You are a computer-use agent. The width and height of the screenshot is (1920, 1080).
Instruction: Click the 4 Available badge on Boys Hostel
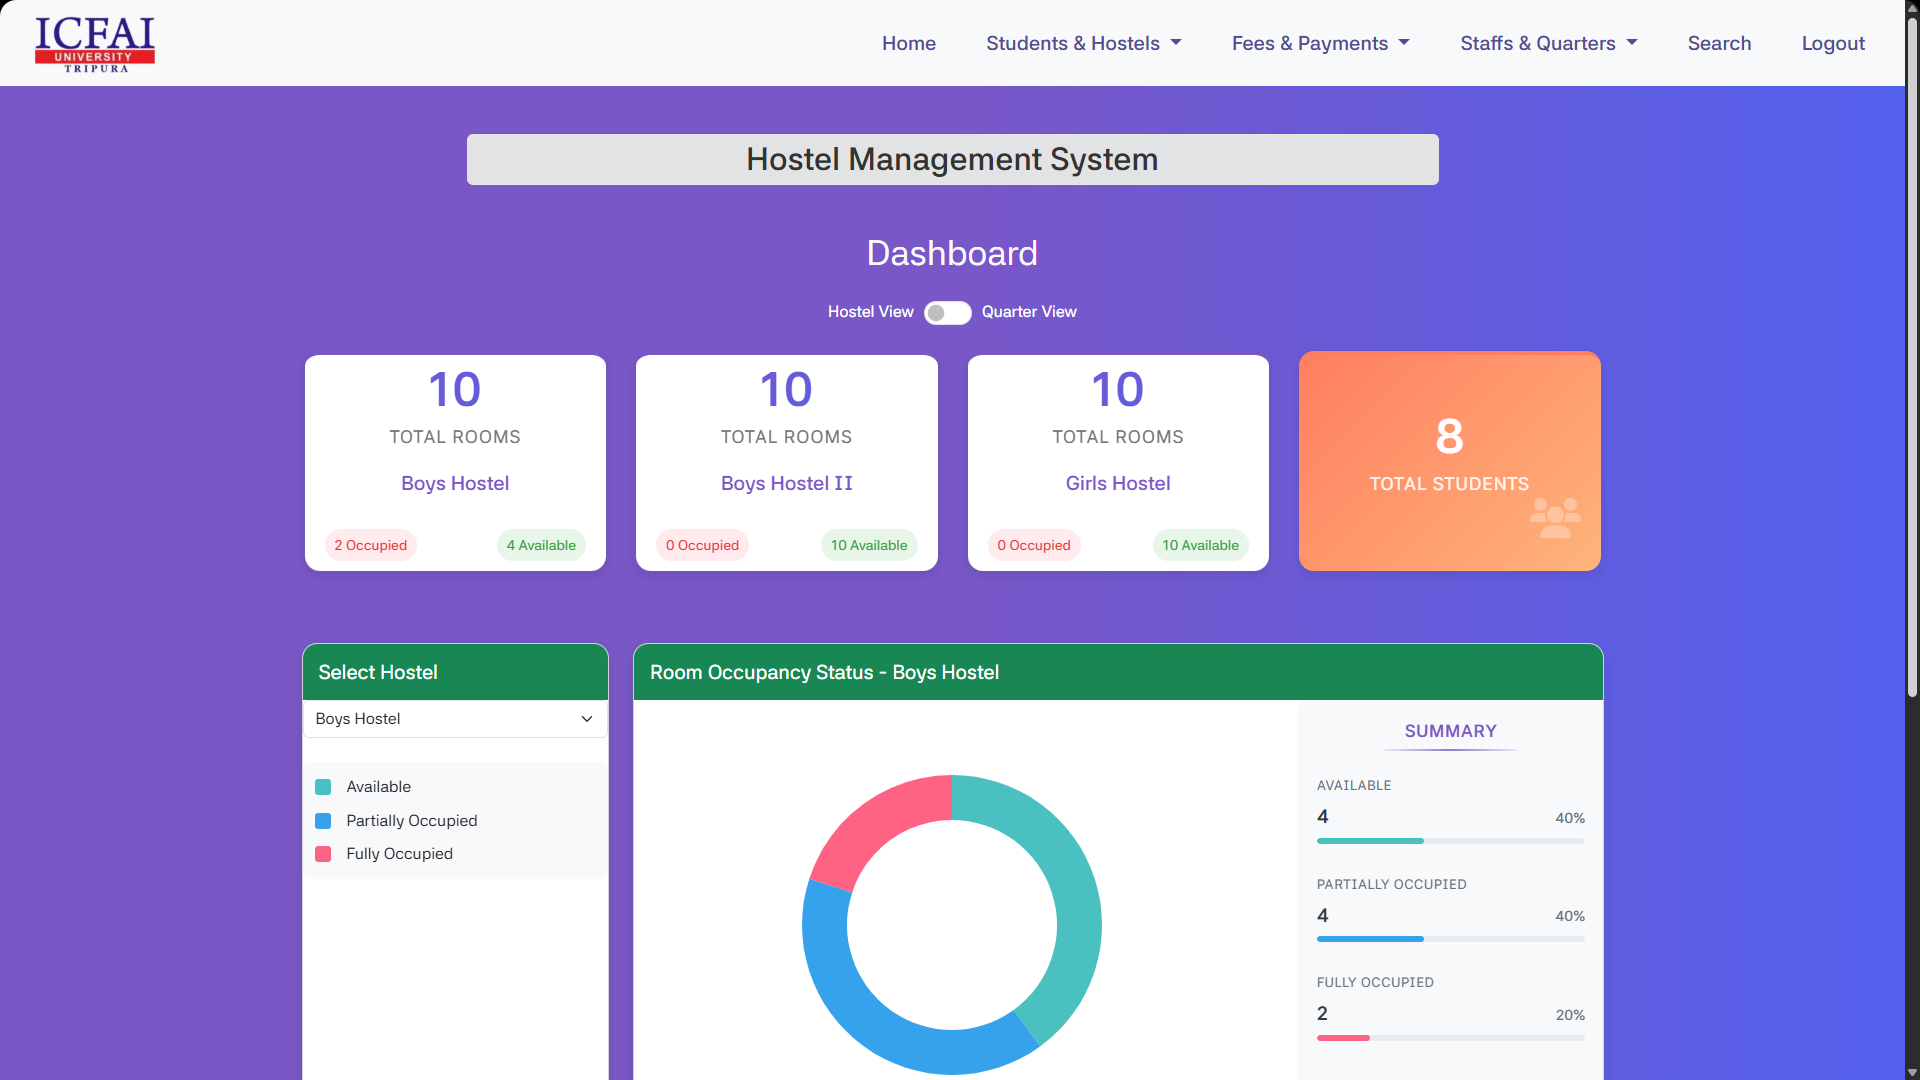coord(541,545)
